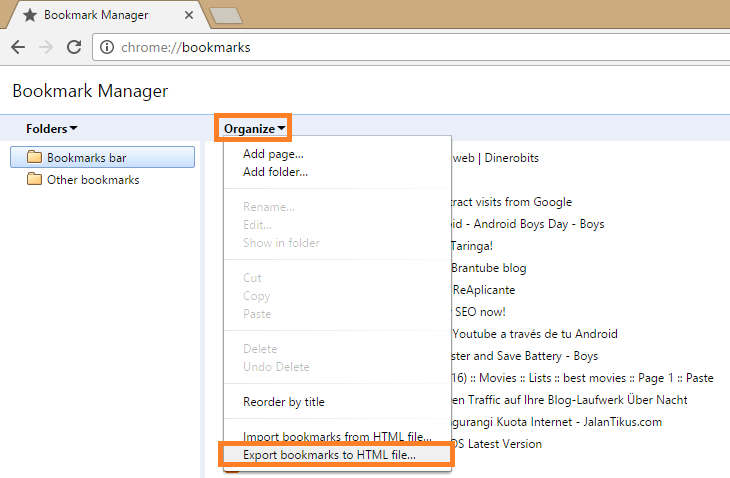Click the Bookmarks bar folder icon
The height and width of the screenshot is (478, 730).
coord(34,157)
